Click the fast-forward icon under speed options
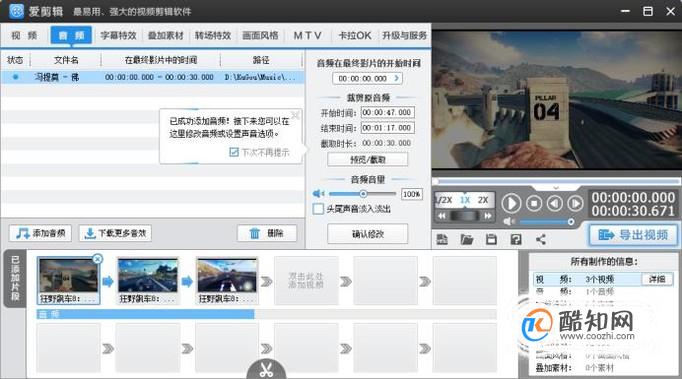This screenshot has height=379, width=682. pyautogui.click(x=488, y=216)
